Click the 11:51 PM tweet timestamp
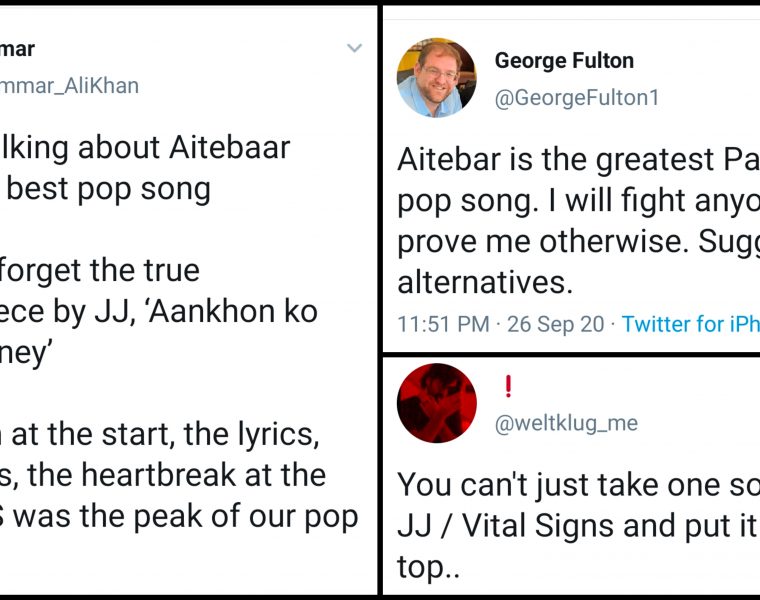This screenshot has width=760, height=600. pyautogui.click(x=443, y=324)
